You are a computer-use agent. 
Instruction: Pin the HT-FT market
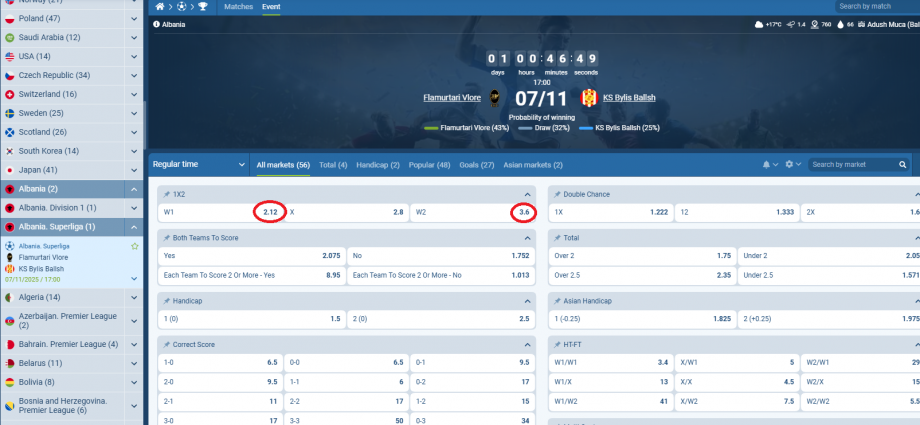click(557, 345)
